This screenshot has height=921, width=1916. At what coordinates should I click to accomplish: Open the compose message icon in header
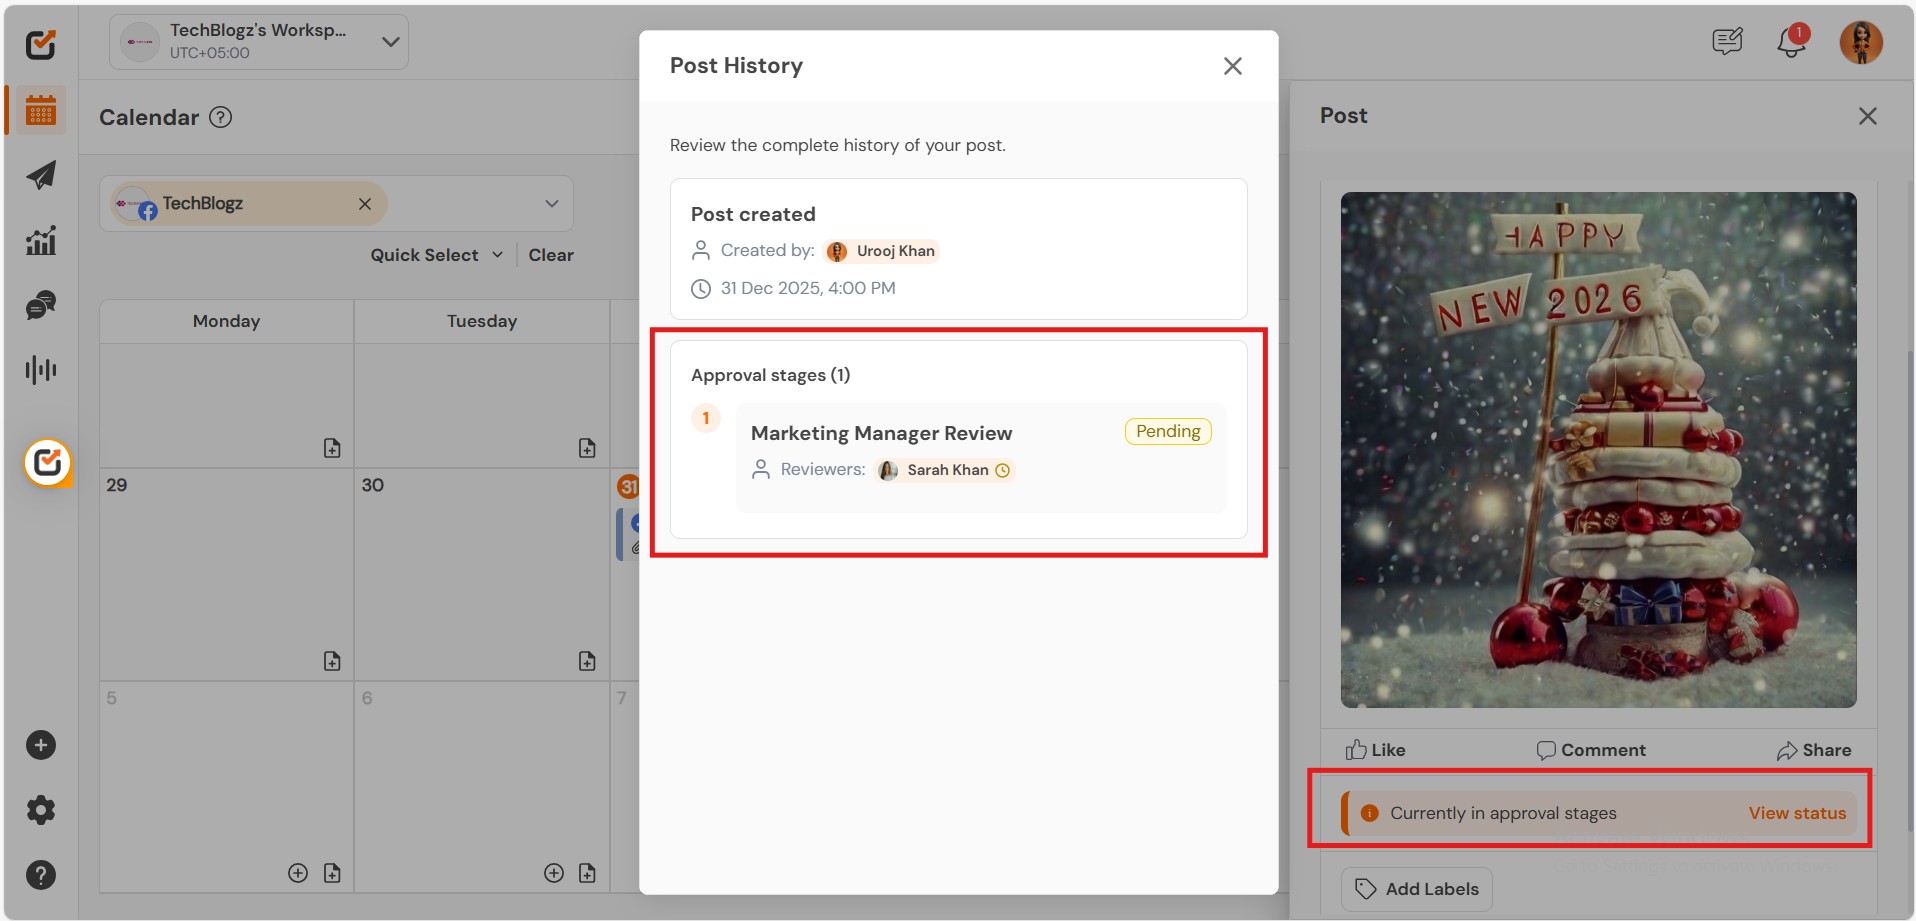(1727, 42)
